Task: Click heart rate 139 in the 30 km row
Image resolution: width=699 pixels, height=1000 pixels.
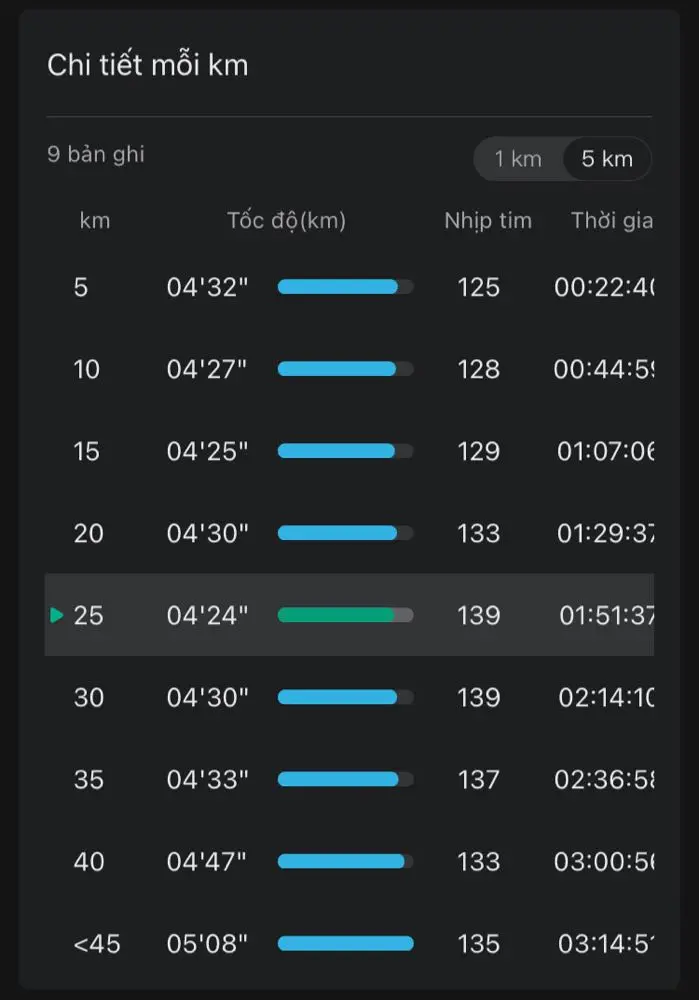Action: (478, 697)
